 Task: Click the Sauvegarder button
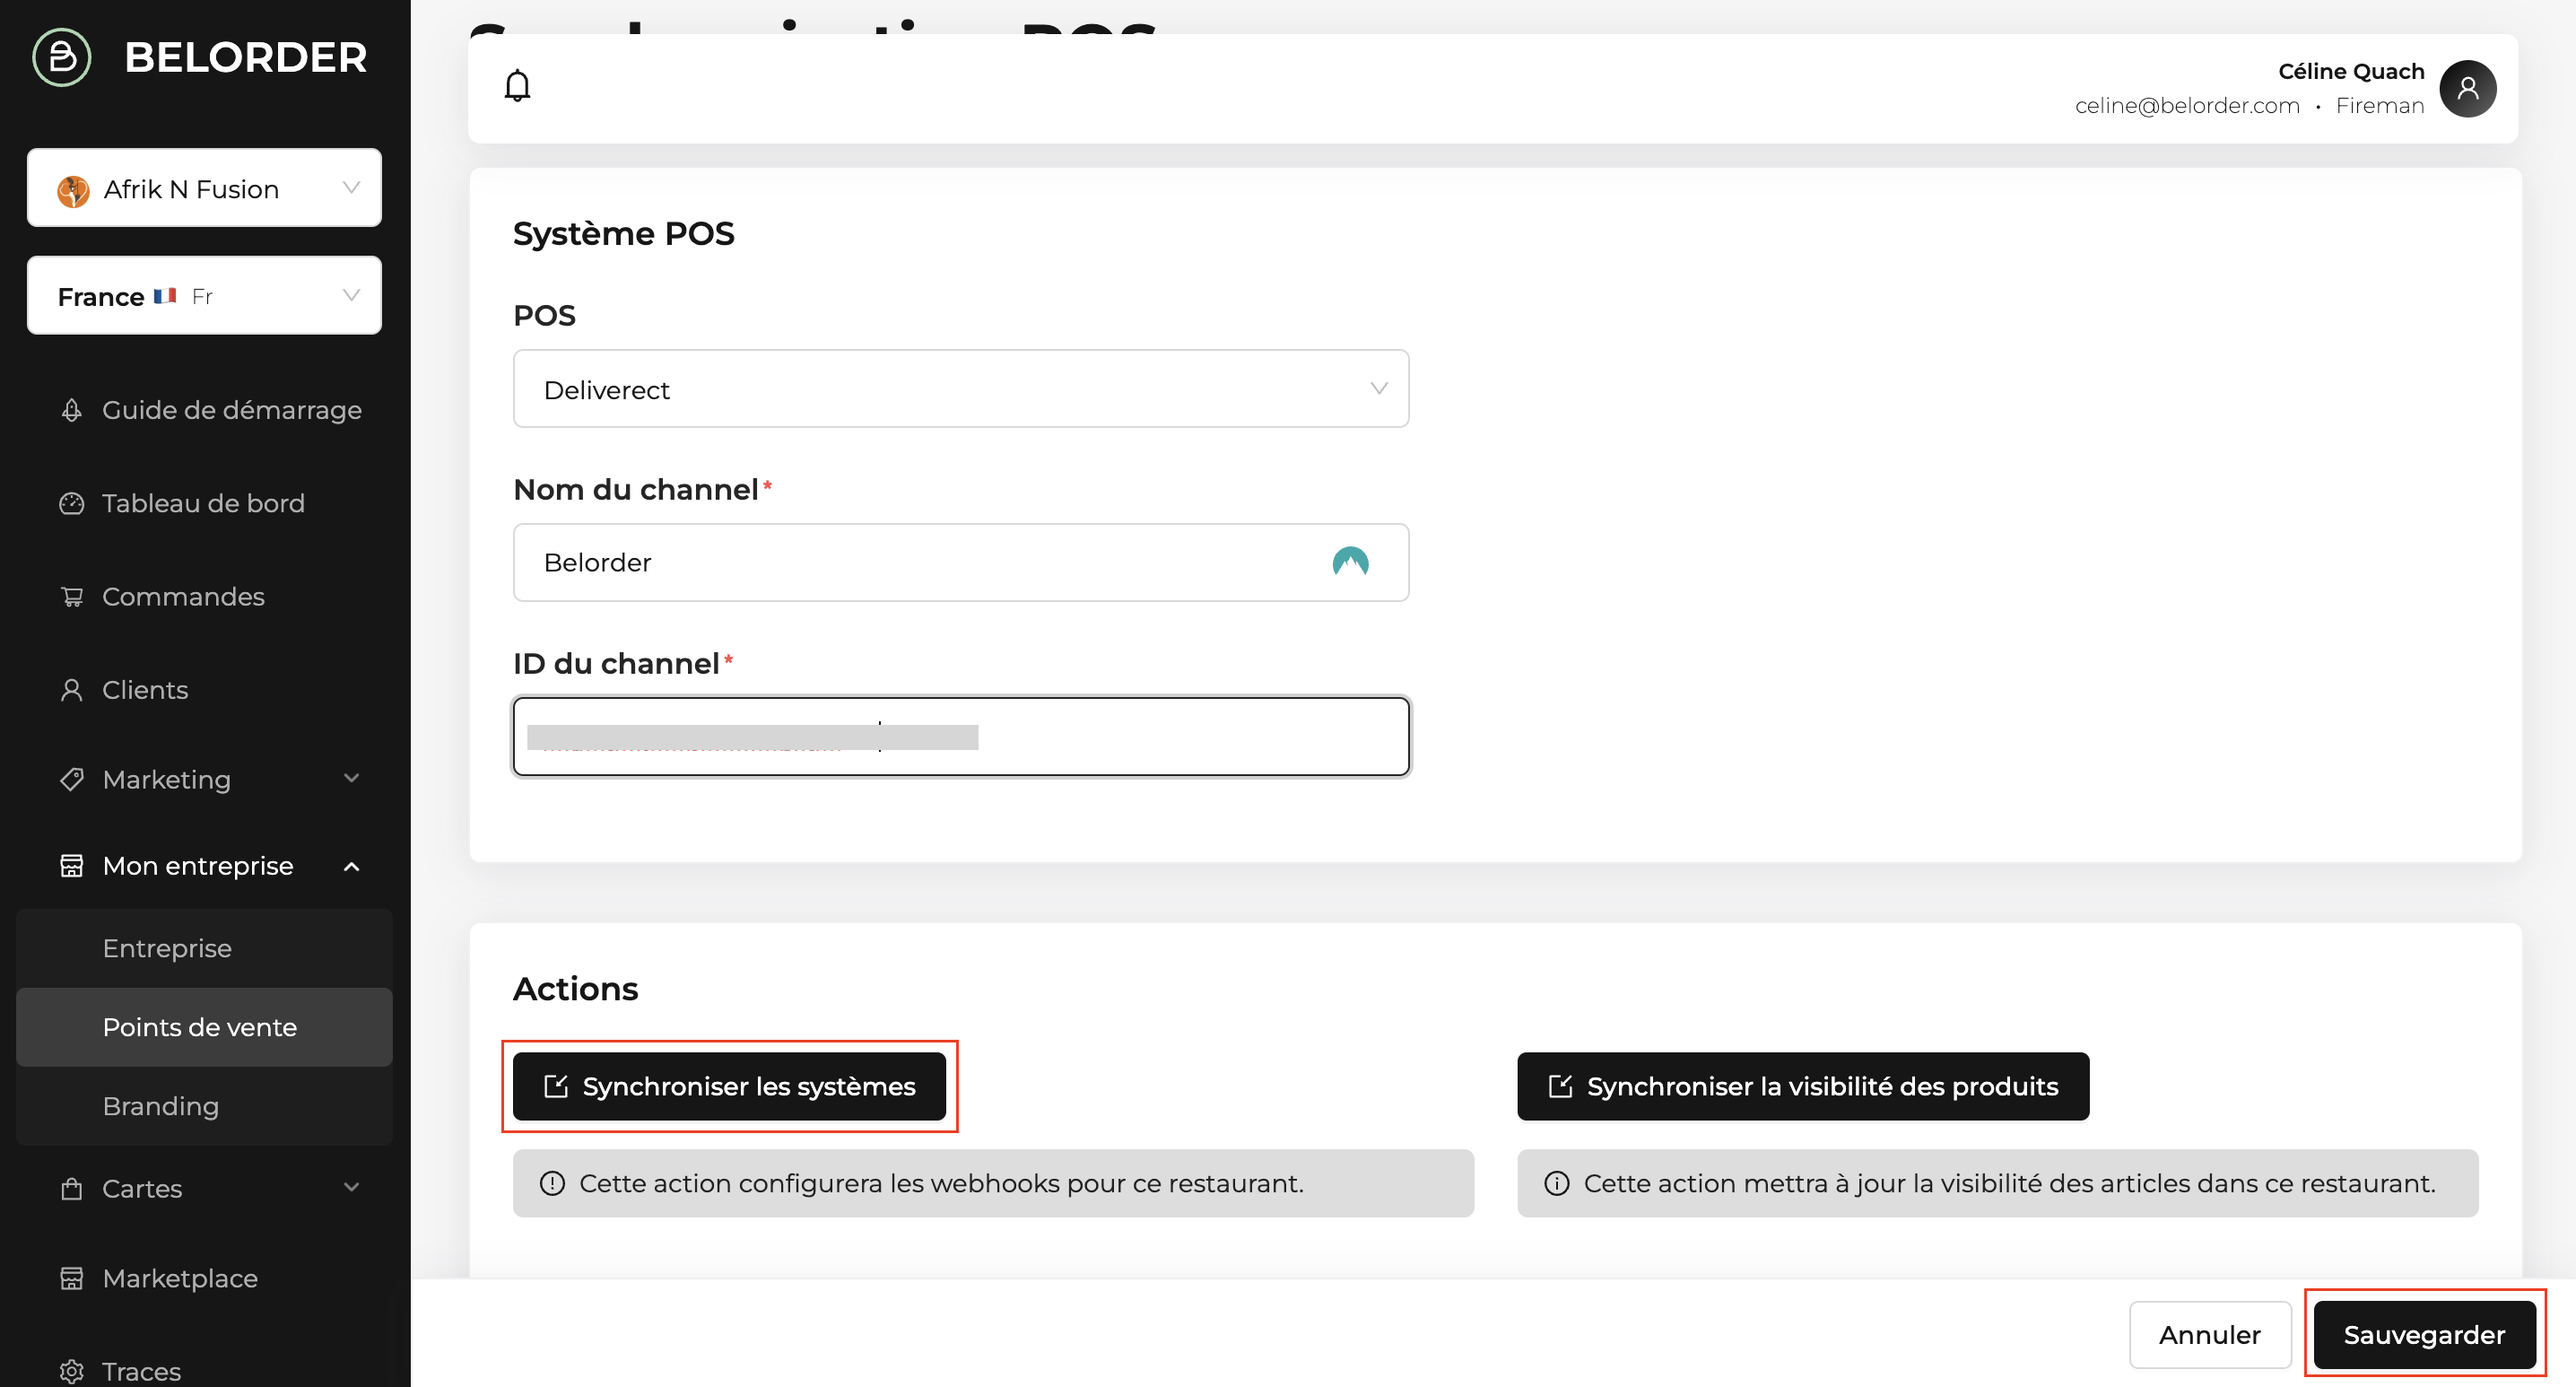pos(2424,1335)
